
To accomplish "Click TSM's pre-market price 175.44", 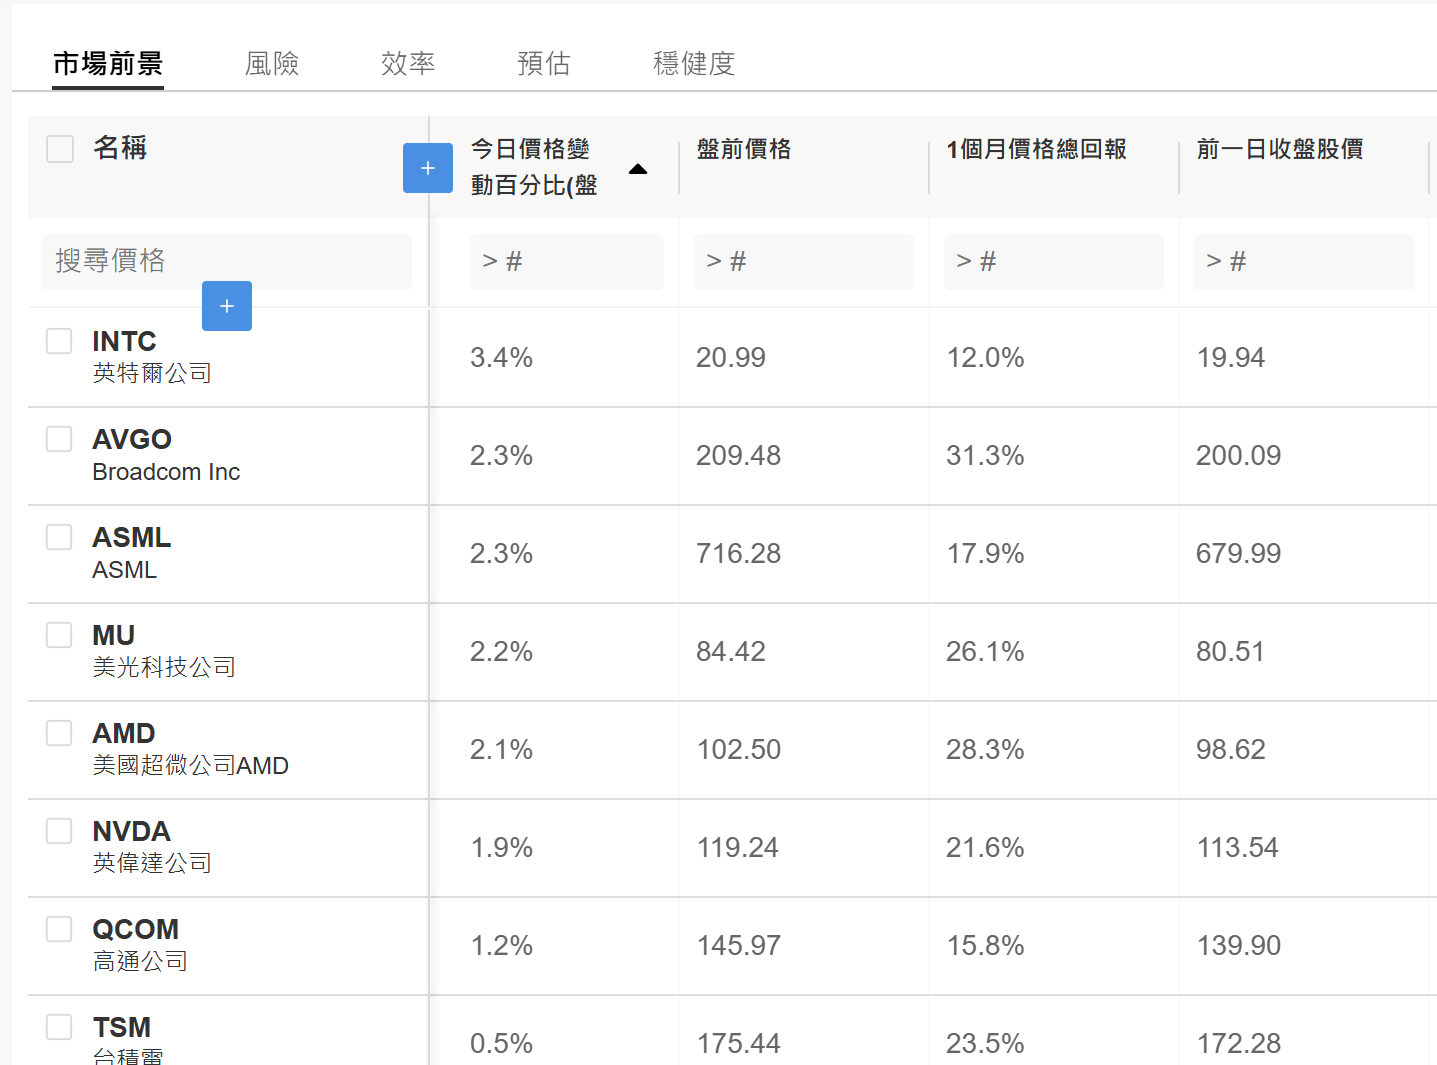I will [x=738, y=1043].
